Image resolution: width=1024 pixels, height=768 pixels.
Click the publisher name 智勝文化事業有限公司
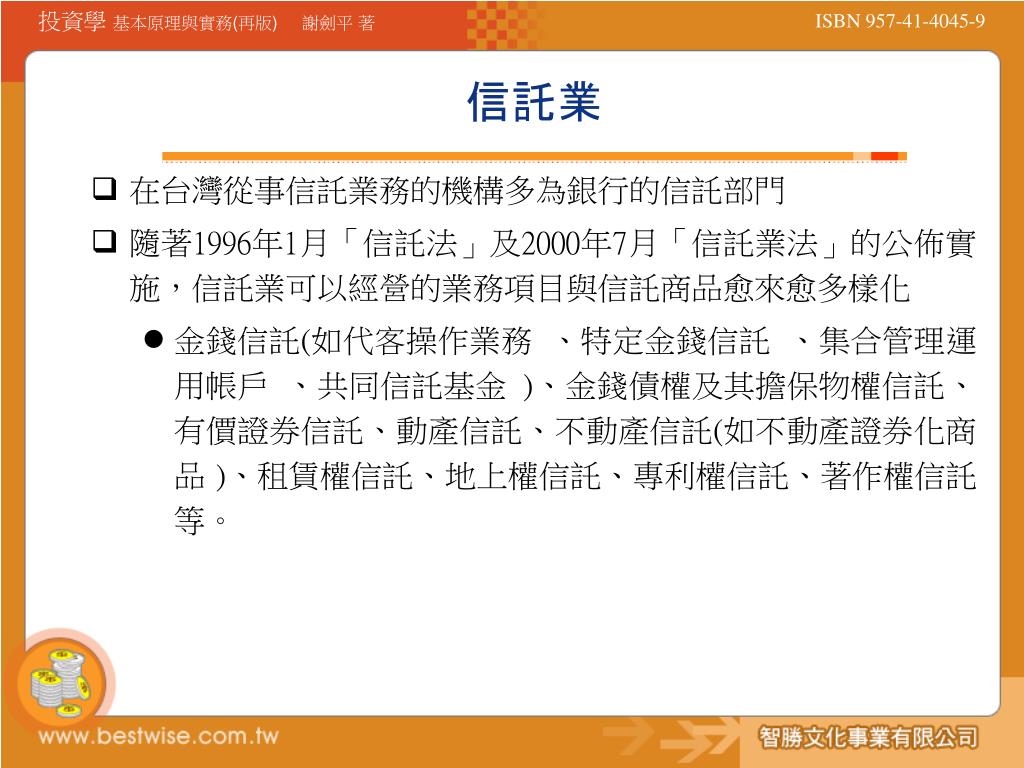pos(868,737)
